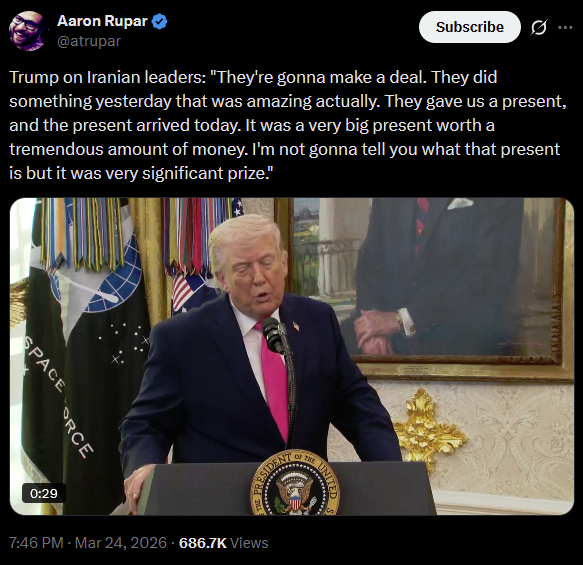The width and height of the screenshot is (583, 565).
Task: Click the presidential seal in the video
Action: click(x=295, y=483)
